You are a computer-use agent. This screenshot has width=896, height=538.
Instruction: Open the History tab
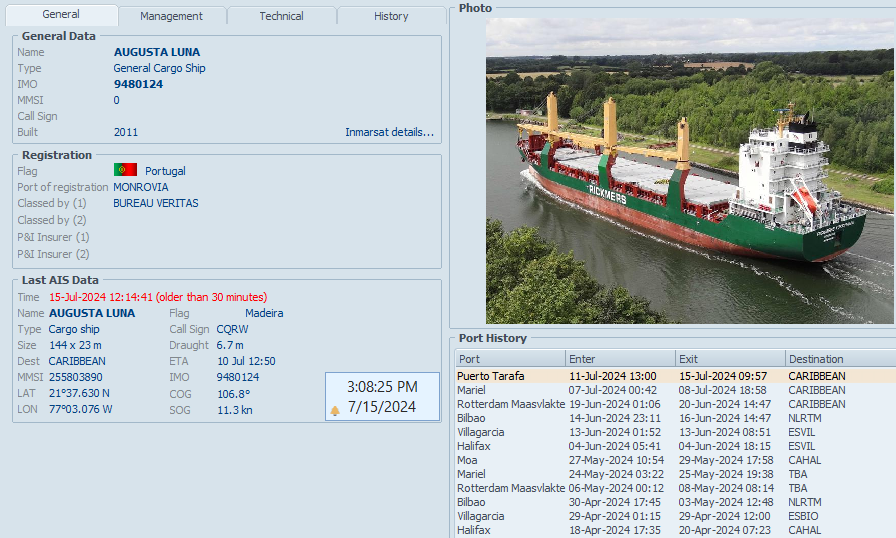pyautogui.click(x=391, y=16)
